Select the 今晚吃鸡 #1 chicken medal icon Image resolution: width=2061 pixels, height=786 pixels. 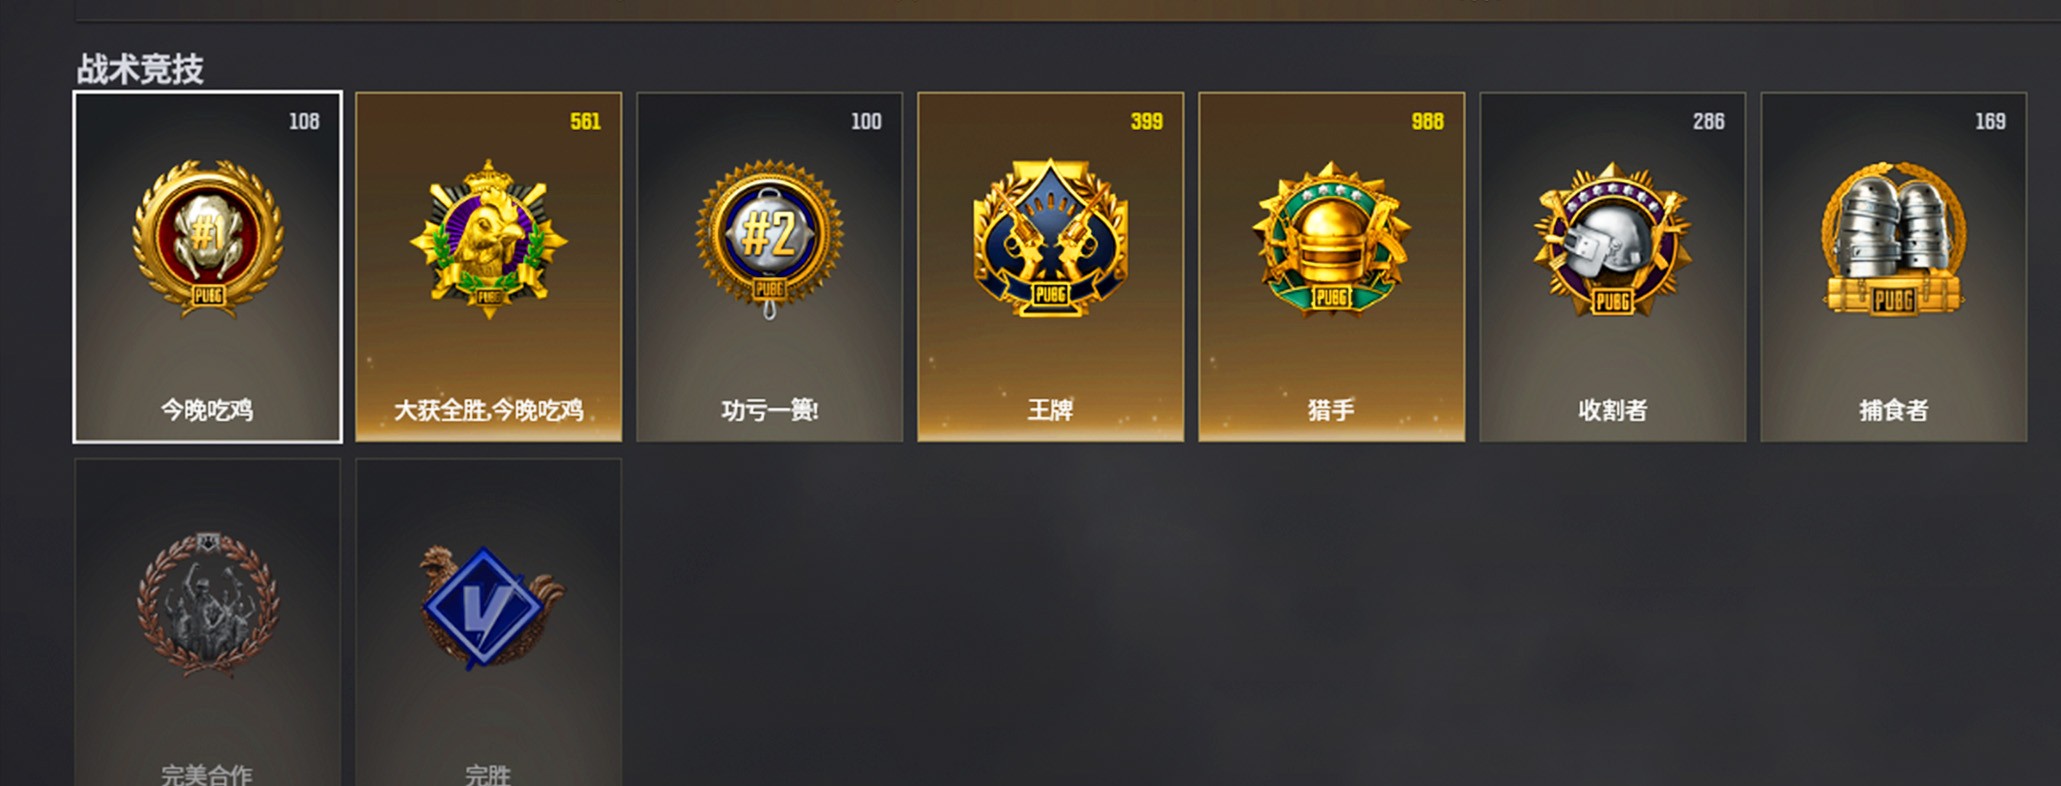pyautogui.click(x=207, y=239)
